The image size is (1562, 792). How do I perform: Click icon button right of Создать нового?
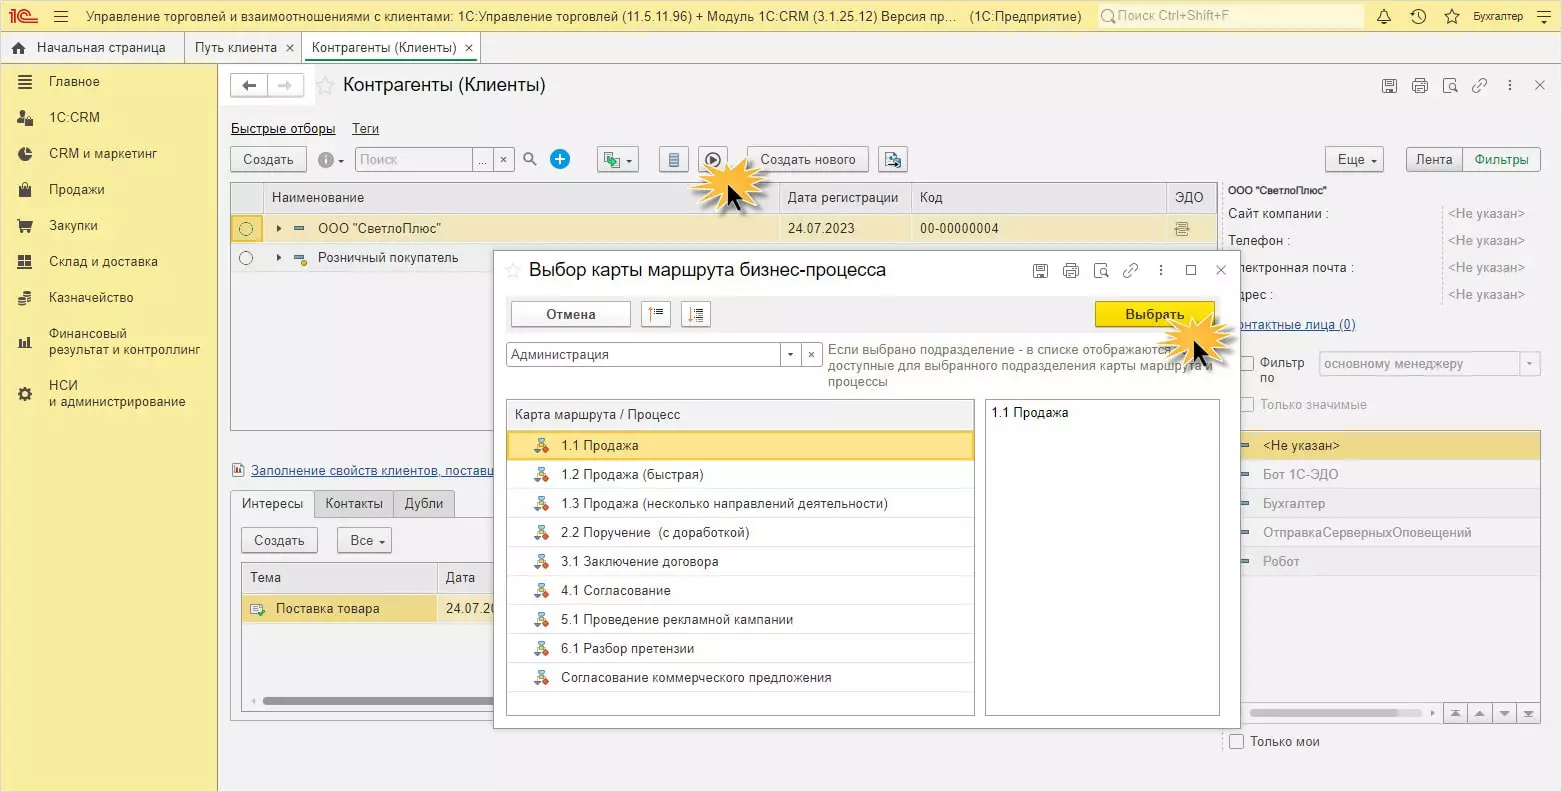point(893,159)
